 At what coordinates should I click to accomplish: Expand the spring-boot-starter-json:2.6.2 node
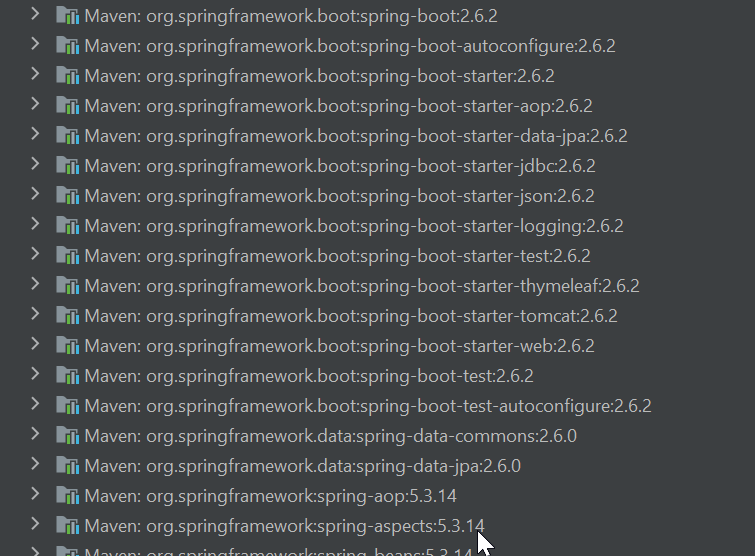35,194
